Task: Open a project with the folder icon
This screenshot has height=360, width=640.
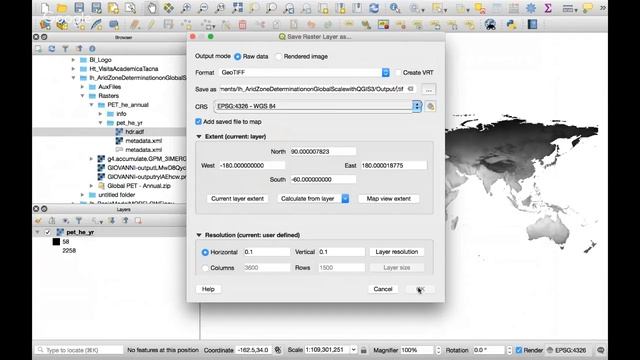Action: [62, 8]
